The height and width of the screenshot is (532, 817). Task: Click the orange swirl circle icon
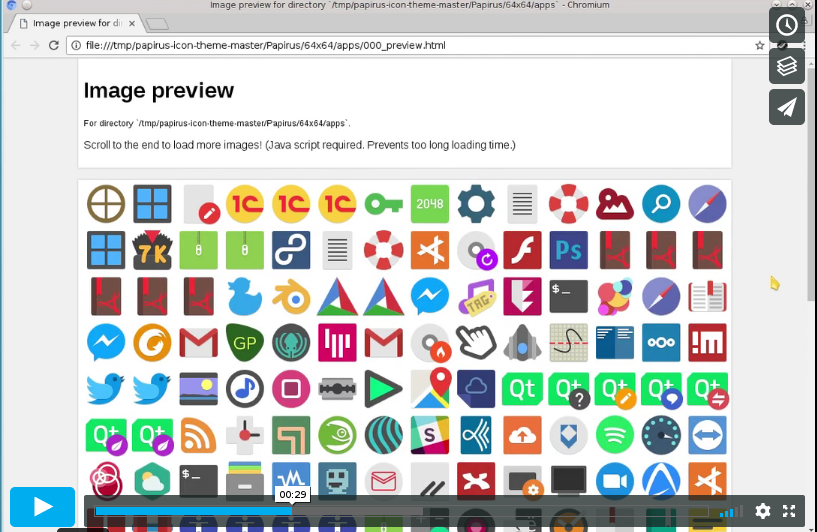tap(152, 343)
